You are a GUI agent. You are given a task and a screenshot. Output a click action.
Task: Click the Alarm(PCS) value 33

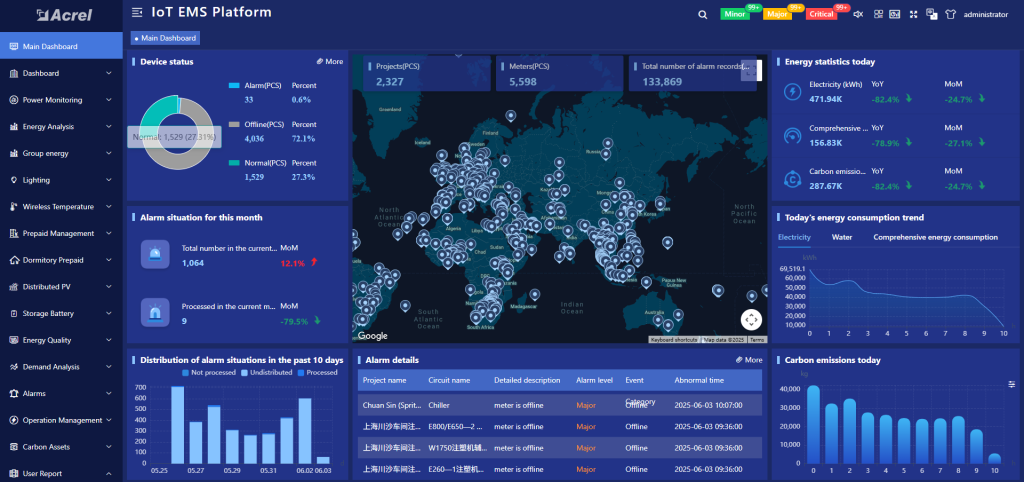tap(249, 100)
